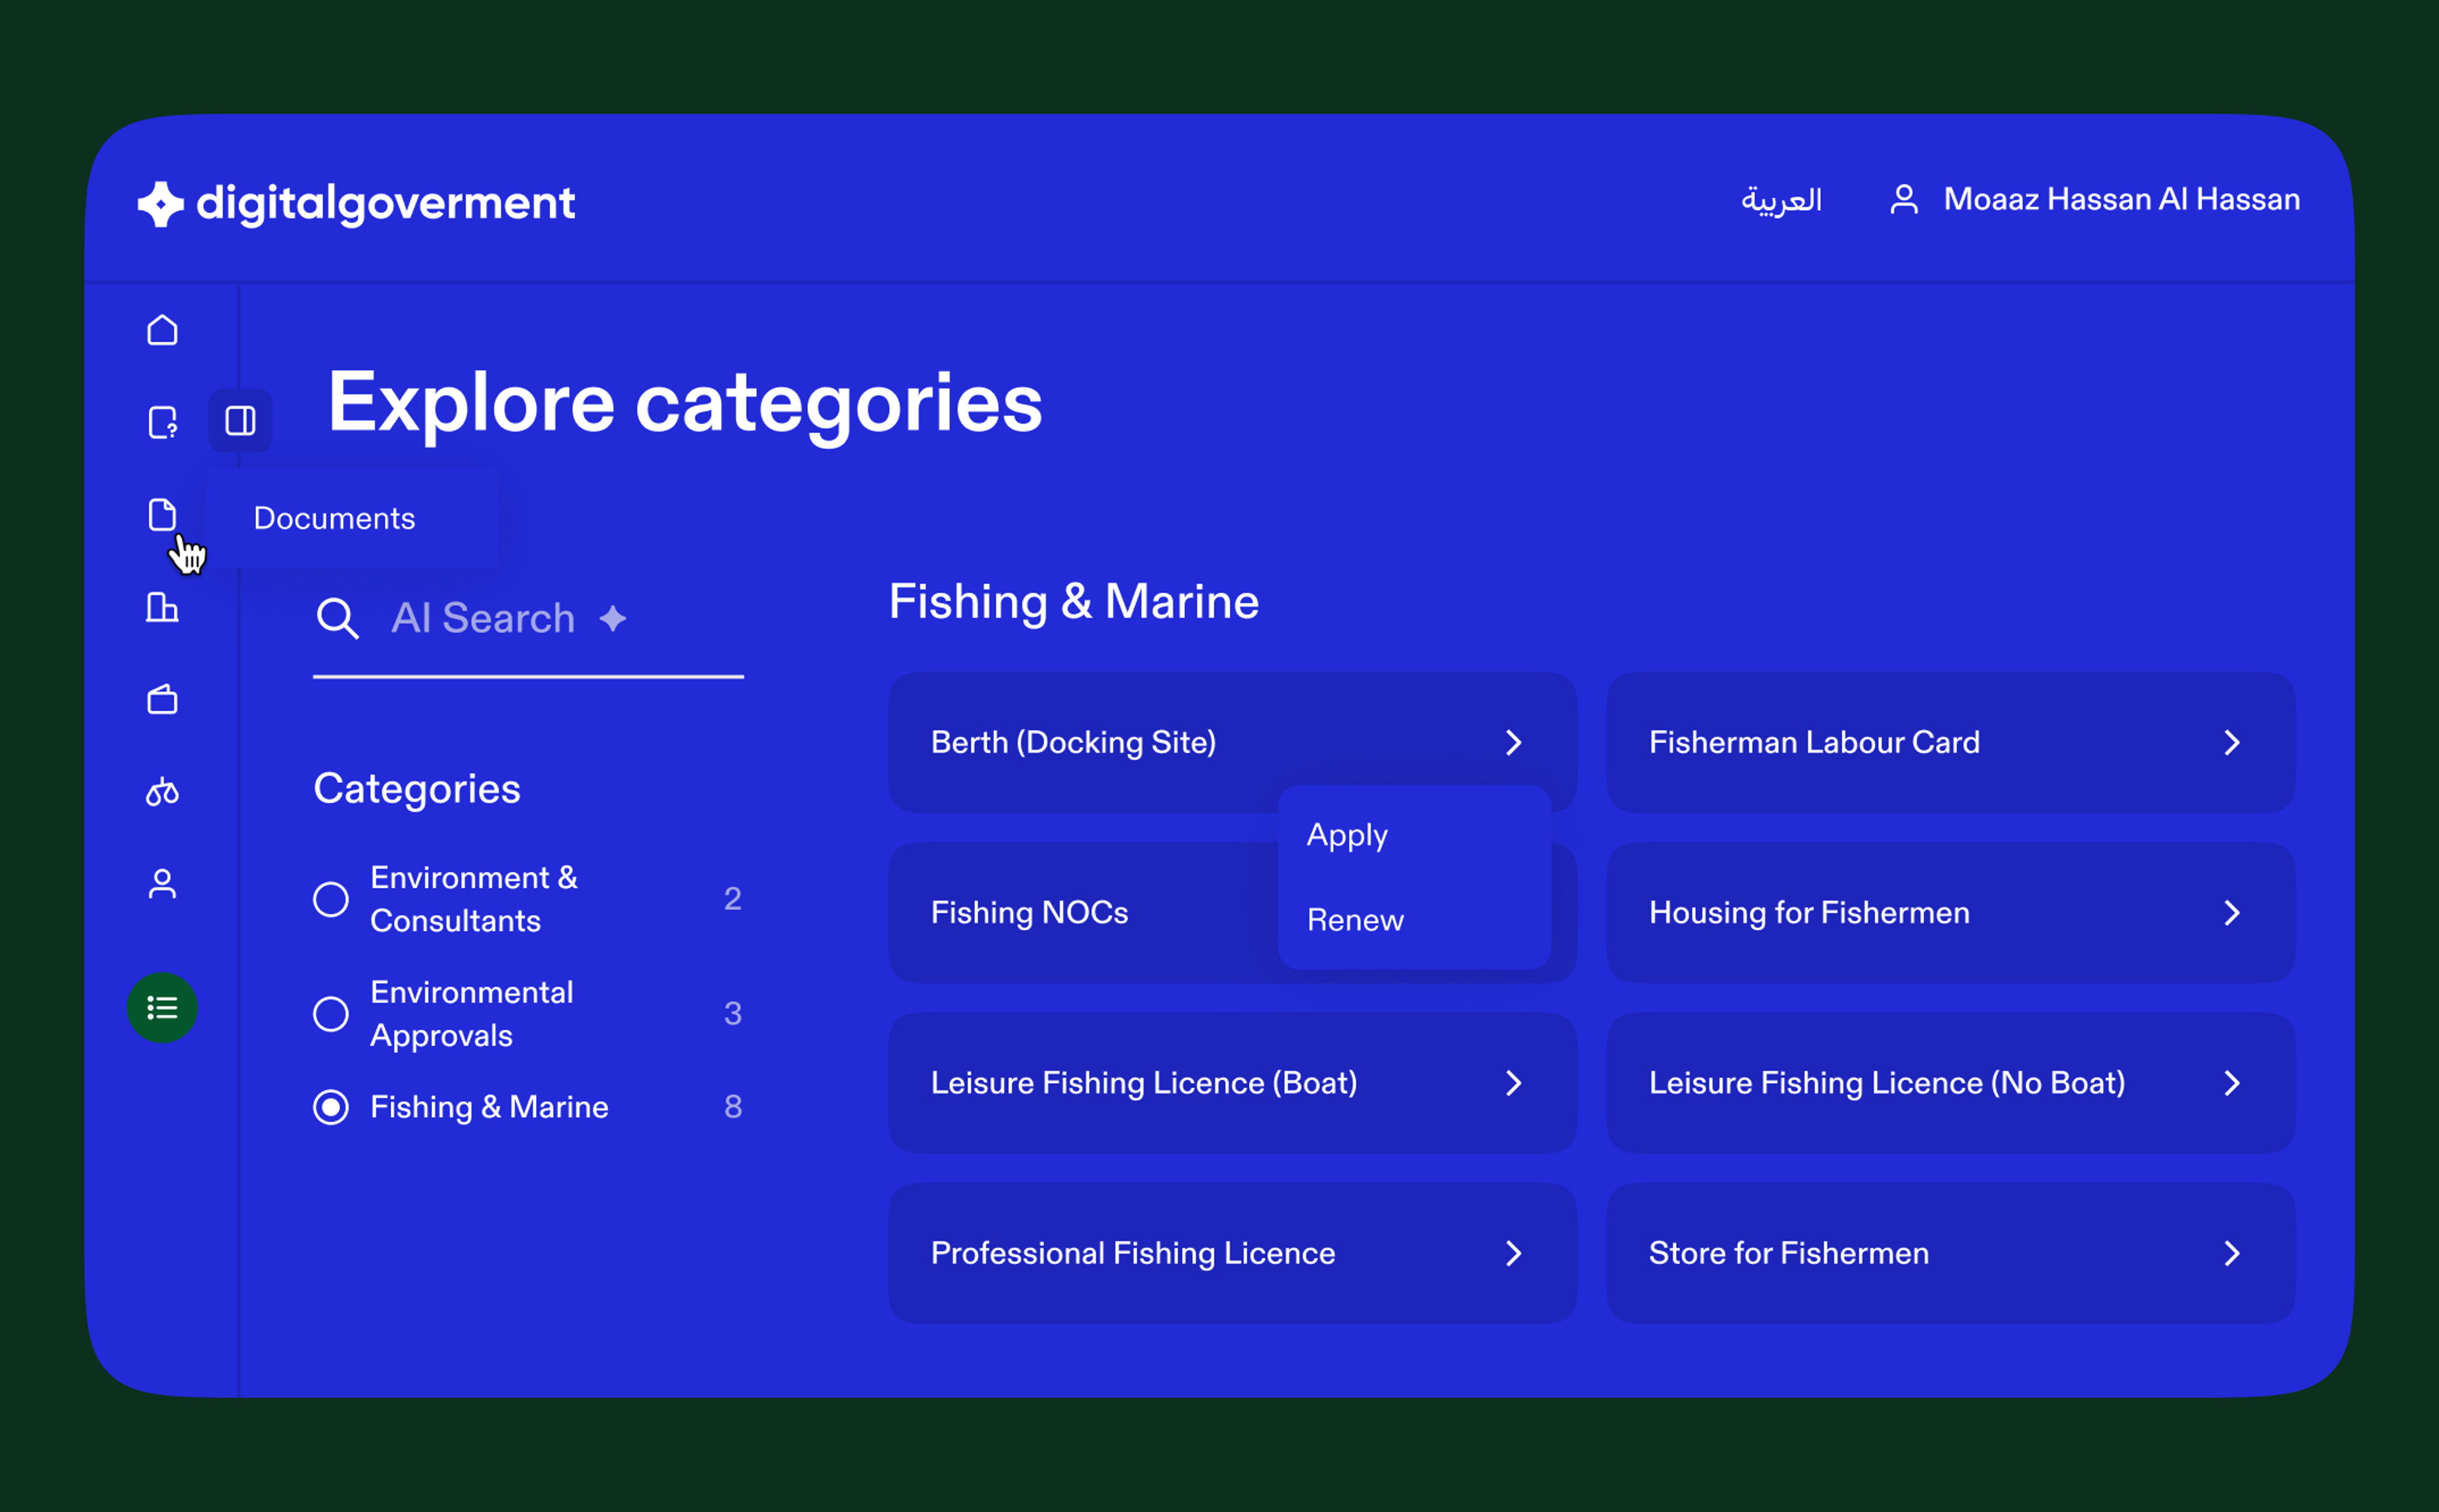This screenshot has width=2439, height=1512.
Task: Expand the Leisure Fishing Licence (Boat) chevron
Action: tap(1514, 1083)
